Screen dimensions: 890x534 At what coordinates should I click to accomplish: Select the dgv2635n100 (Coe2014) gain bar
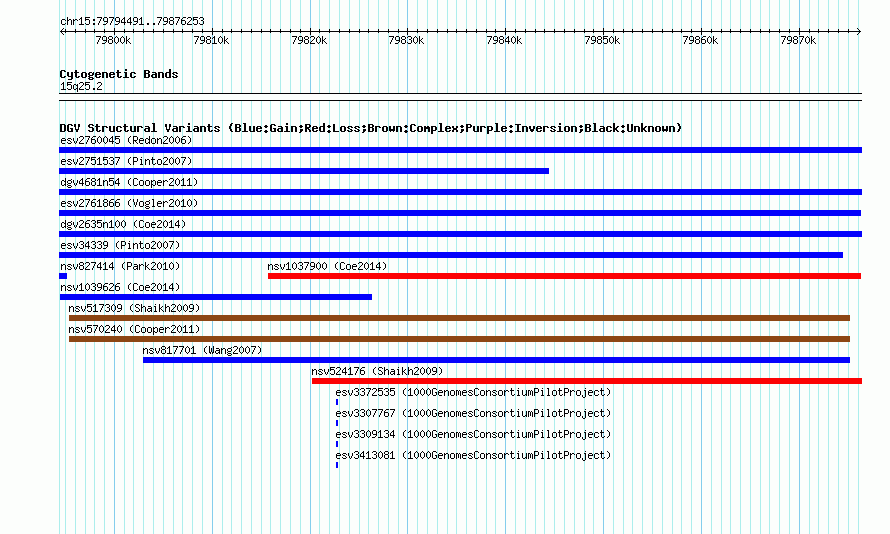[x=460, y=234]
